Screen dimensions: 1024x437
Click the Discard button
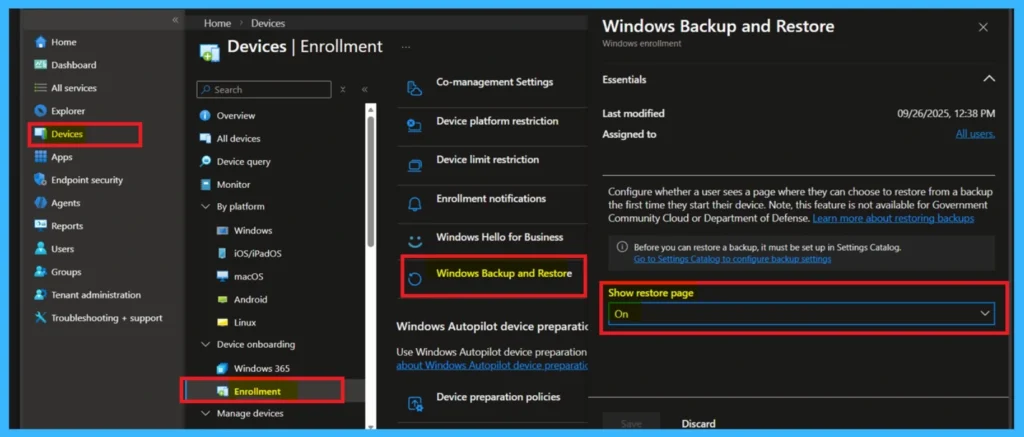698,424
